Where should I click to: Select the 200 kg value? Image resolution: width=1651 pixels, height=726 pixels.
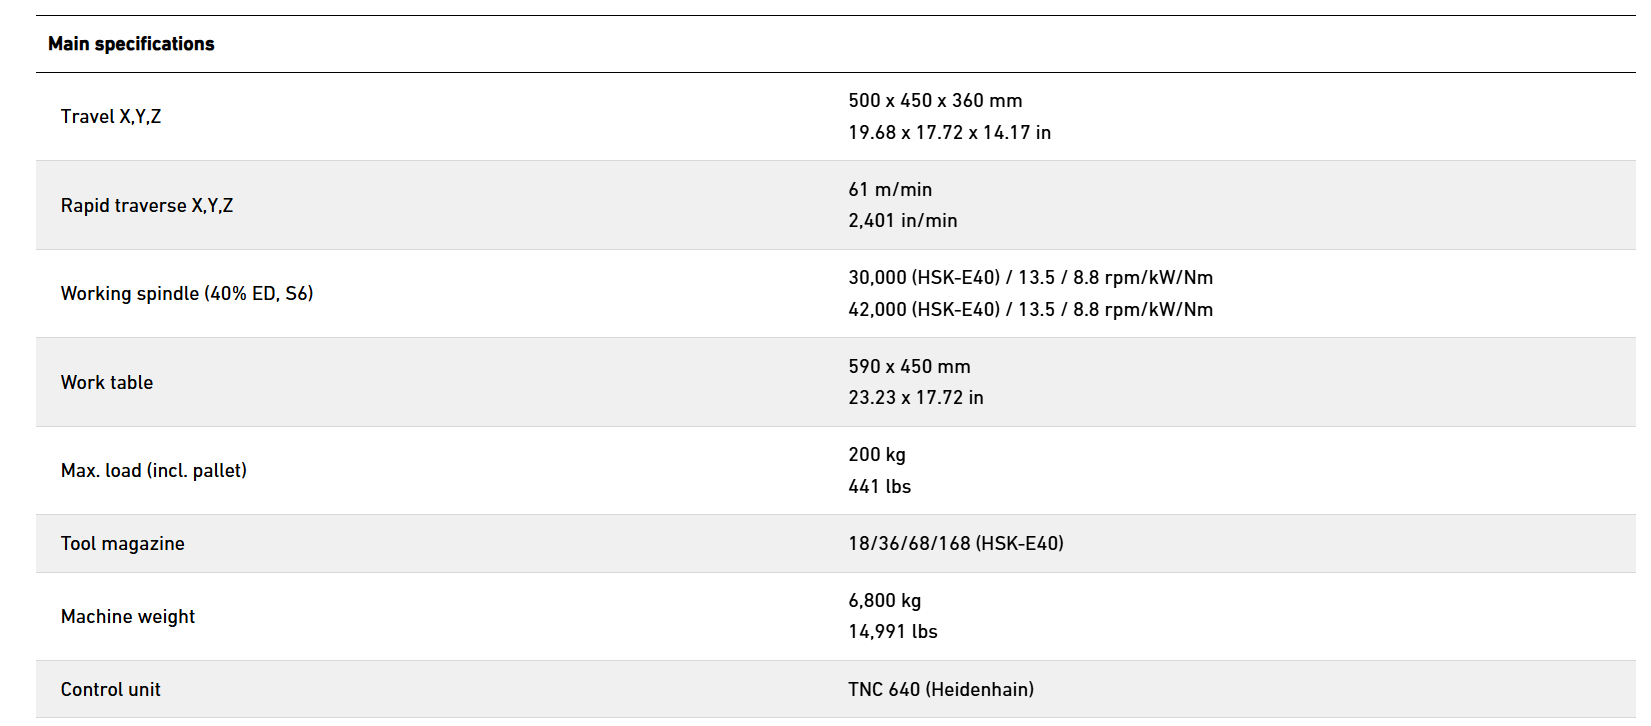coord(877,455)
